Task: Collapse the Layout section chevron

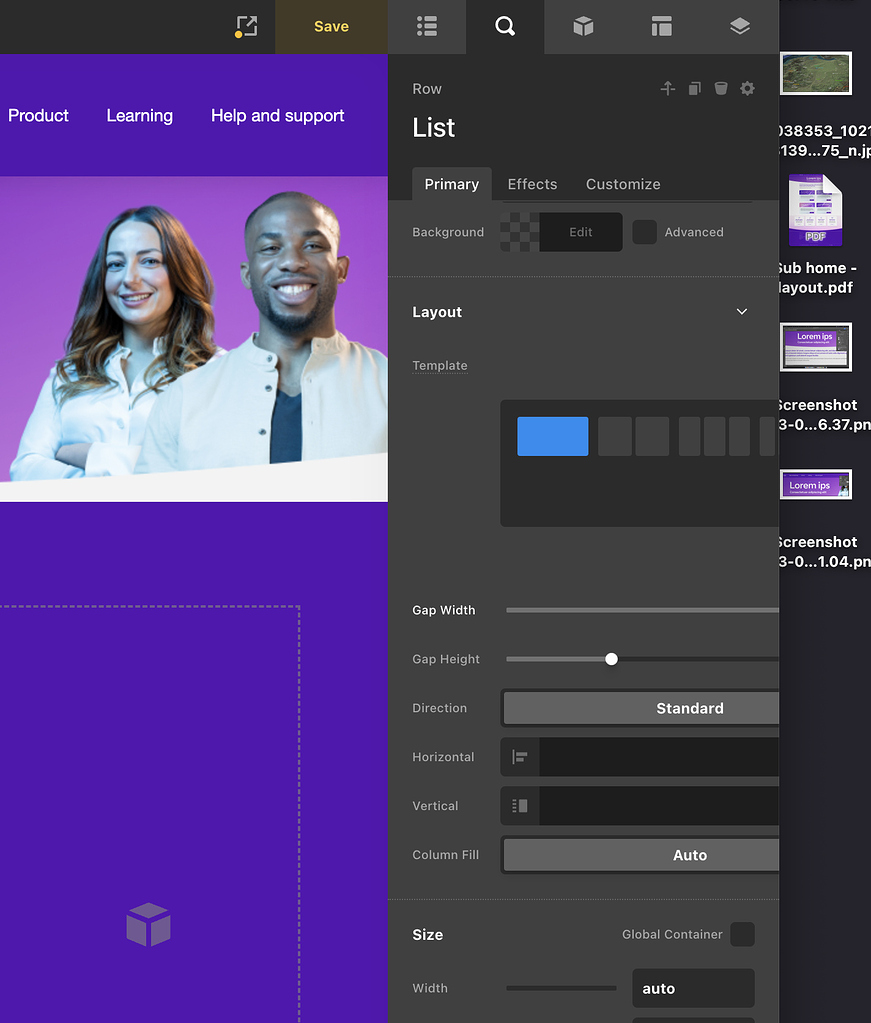Action: [x=741, y=311]
